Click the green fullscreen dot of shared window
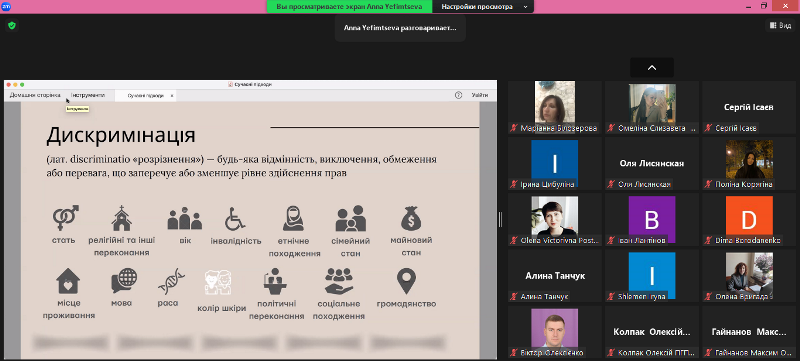The width and height of the screenshot is (800, 361). 22,84
